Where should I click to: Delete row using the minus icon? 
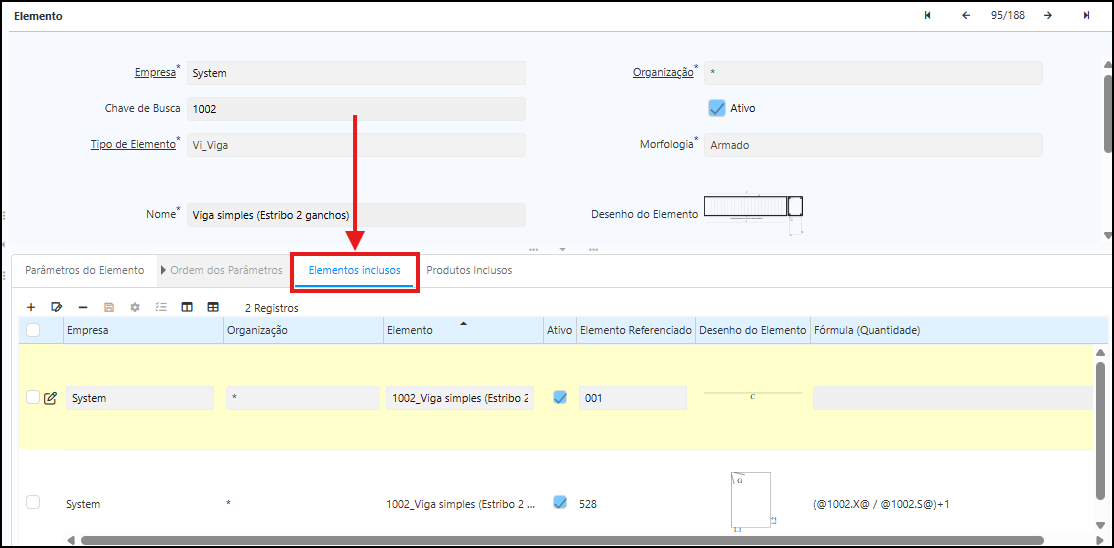pyautogui.click(x=83, y=307)
